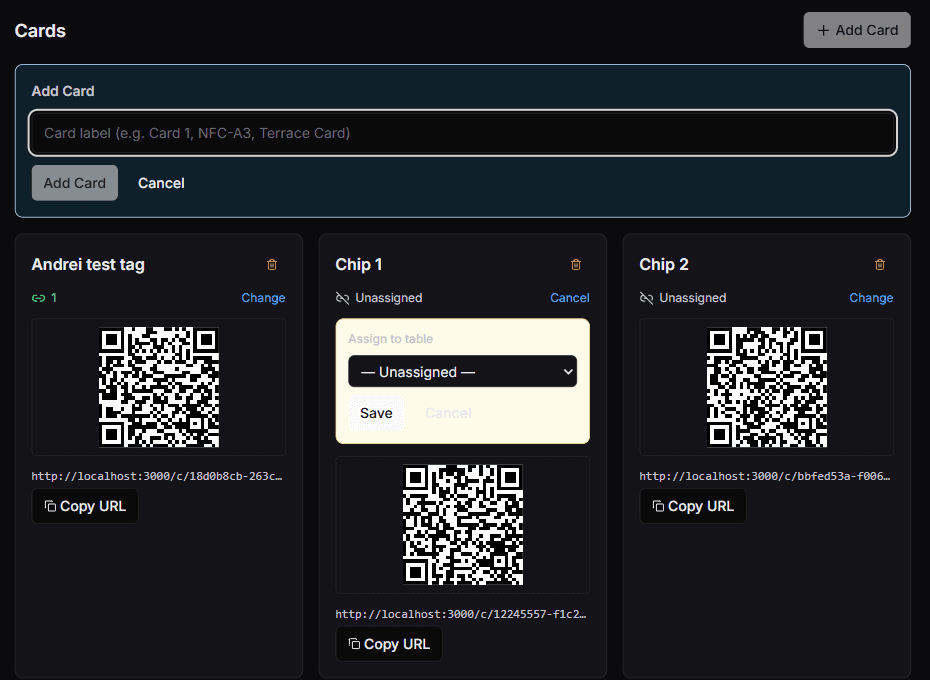Save the Chip 1 table assignment
930x680 pixels.
(x=376, y=413)
